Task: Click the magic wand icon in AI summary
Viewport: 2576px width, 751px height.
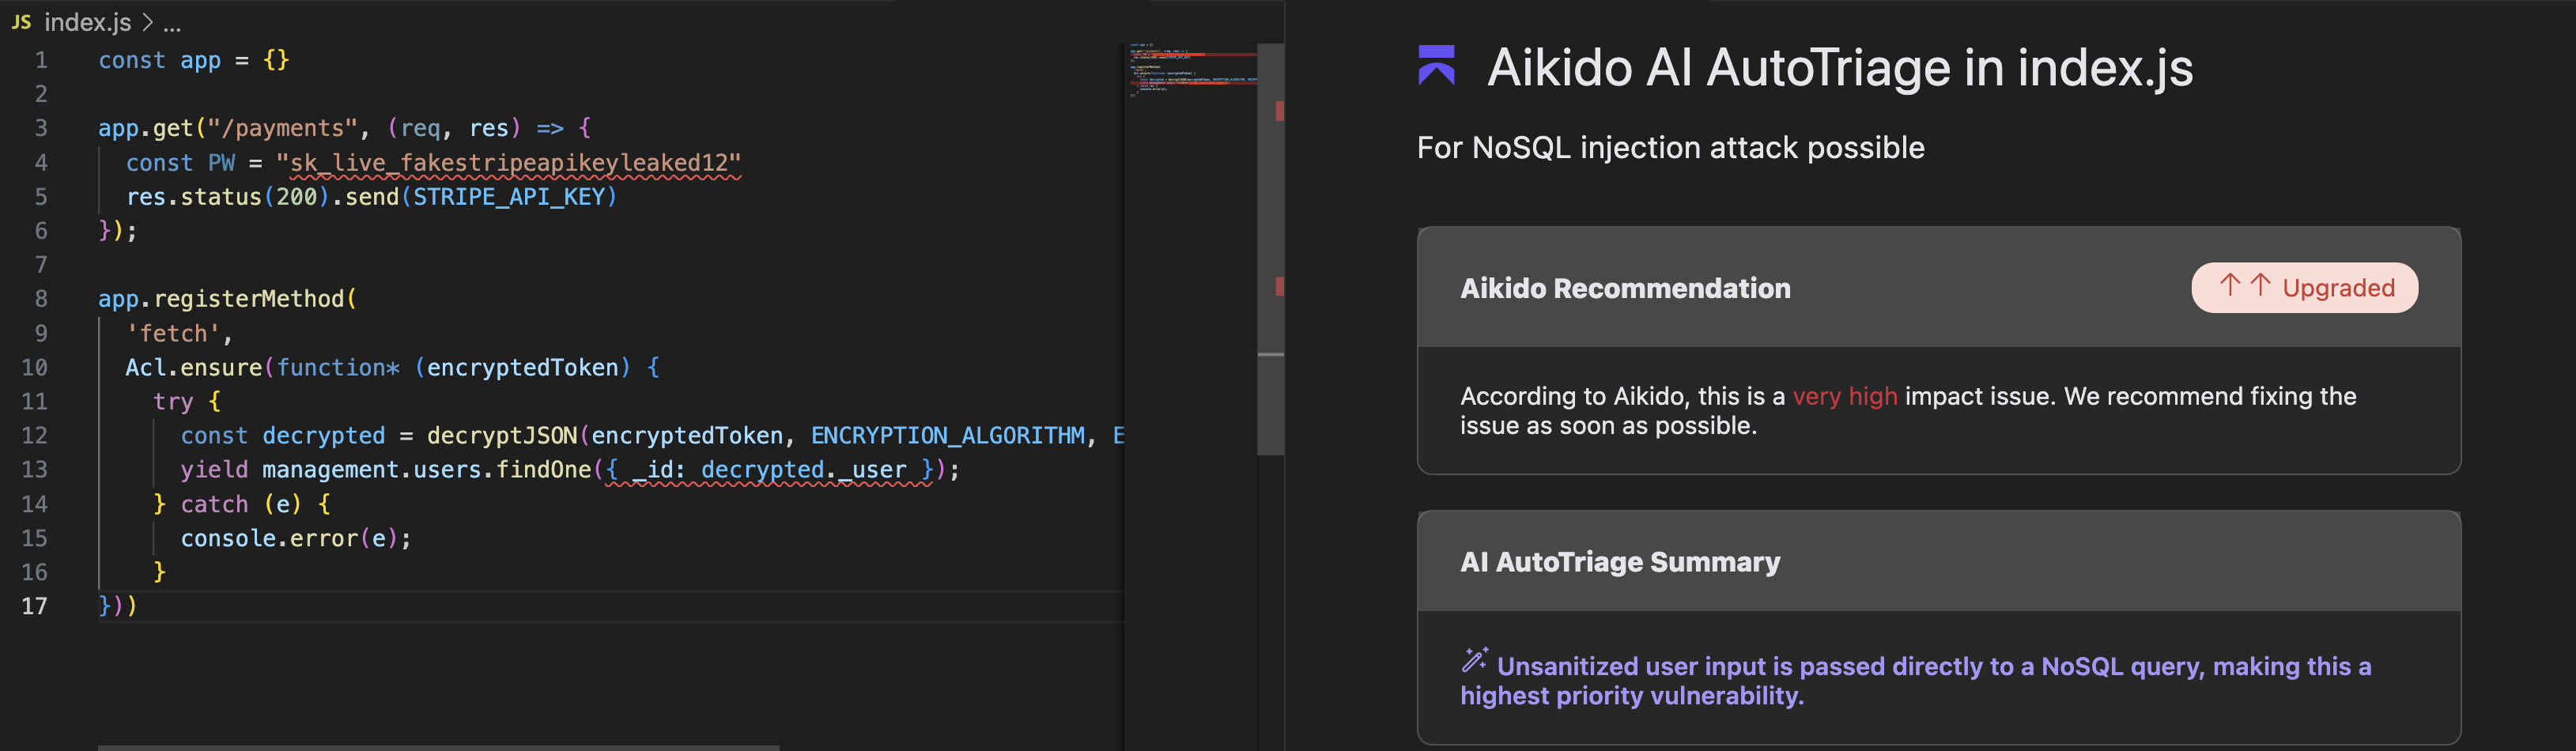Action: [1474, 660]
